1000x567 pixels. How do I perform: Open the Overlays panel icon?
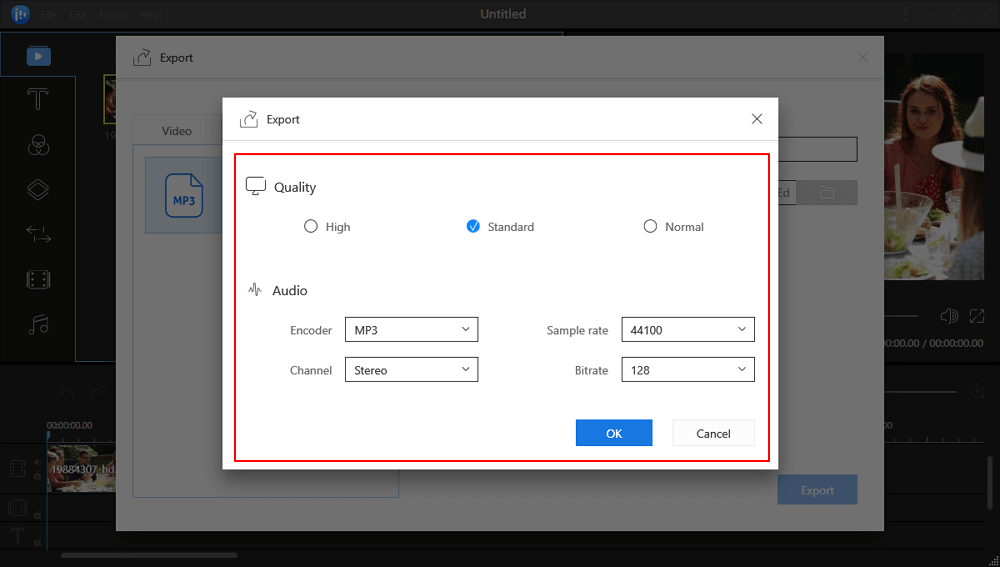coord(38,189)
